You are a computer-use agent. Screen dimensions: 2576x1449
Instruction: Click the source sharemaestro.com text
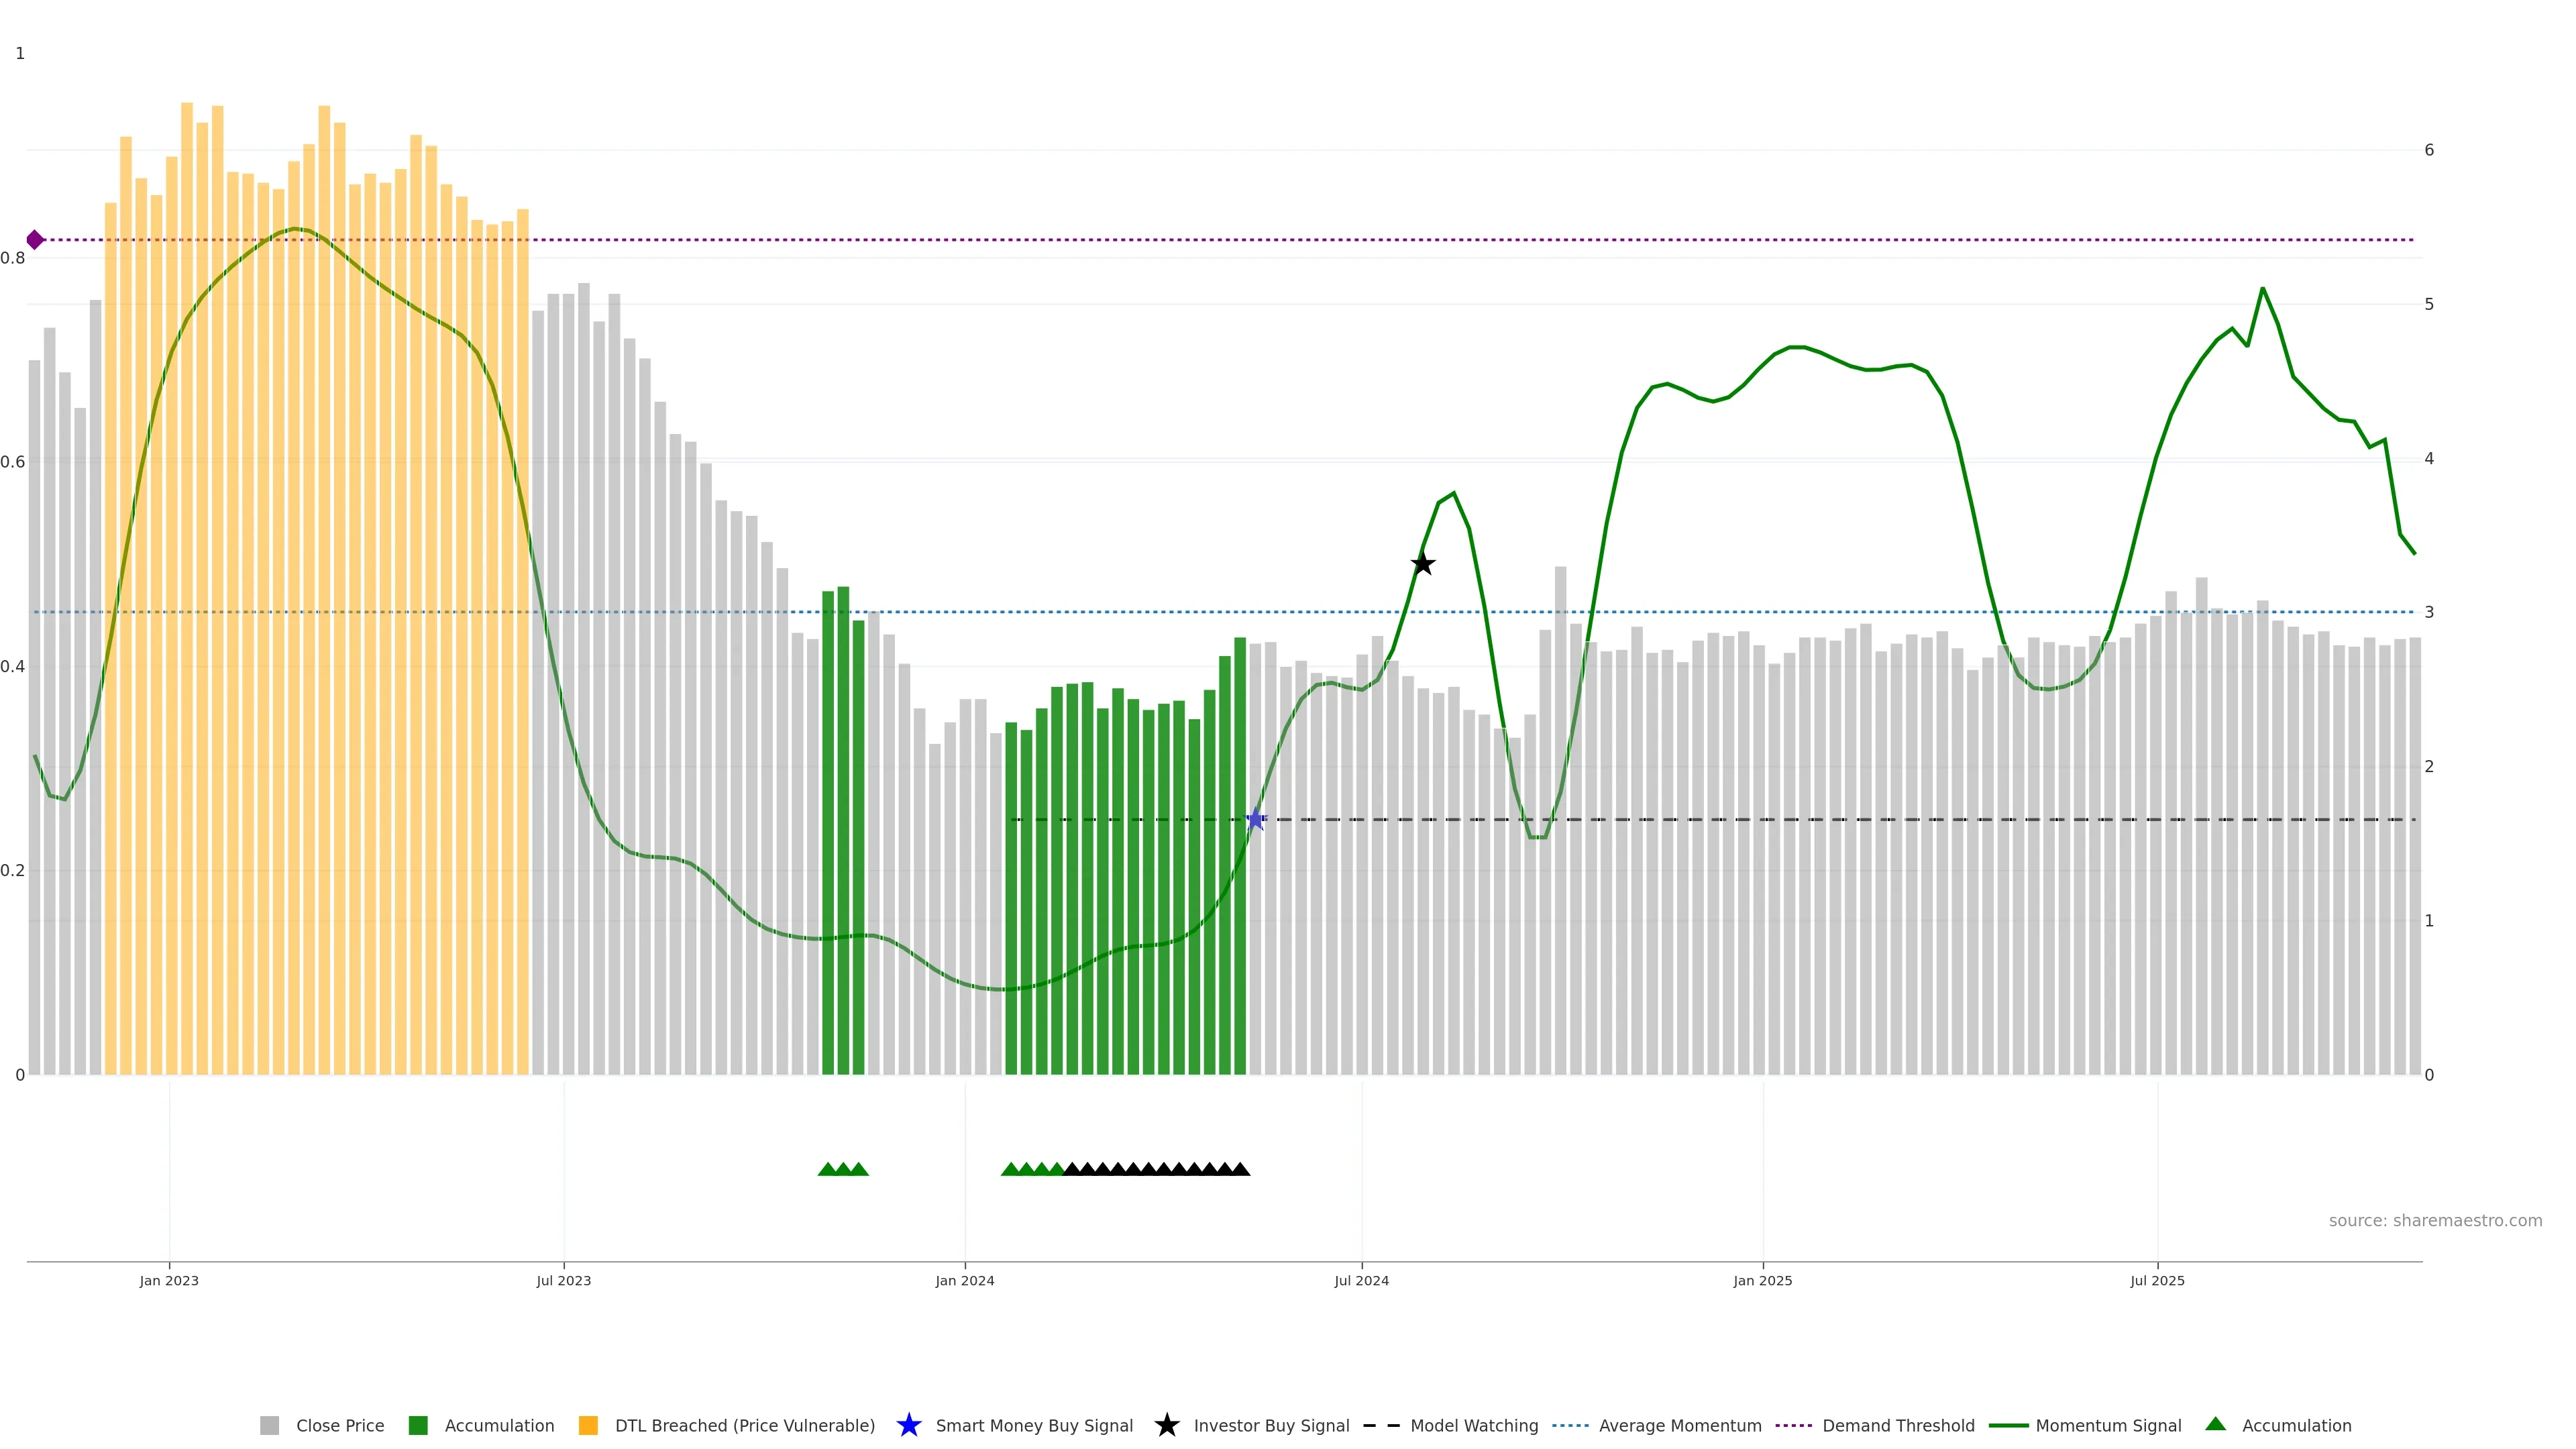coord(2435,1221)
